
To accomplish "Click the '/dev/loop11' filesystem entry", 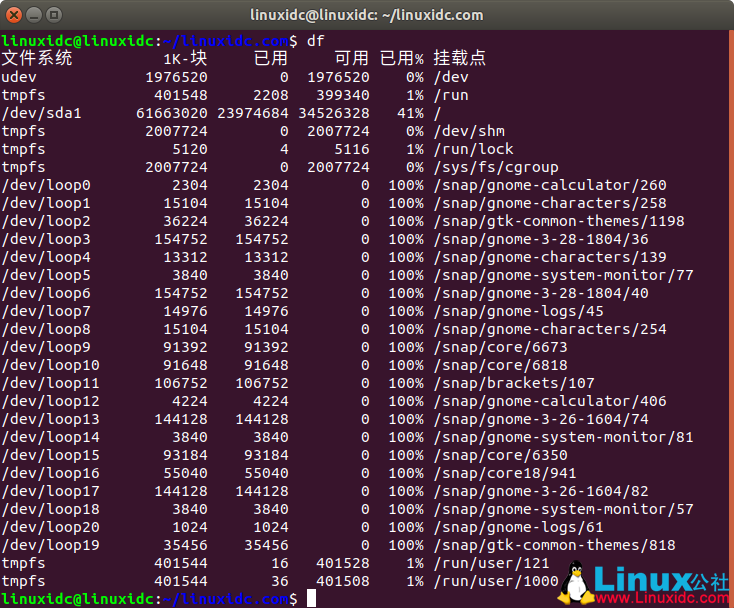I will pos(51,383).
